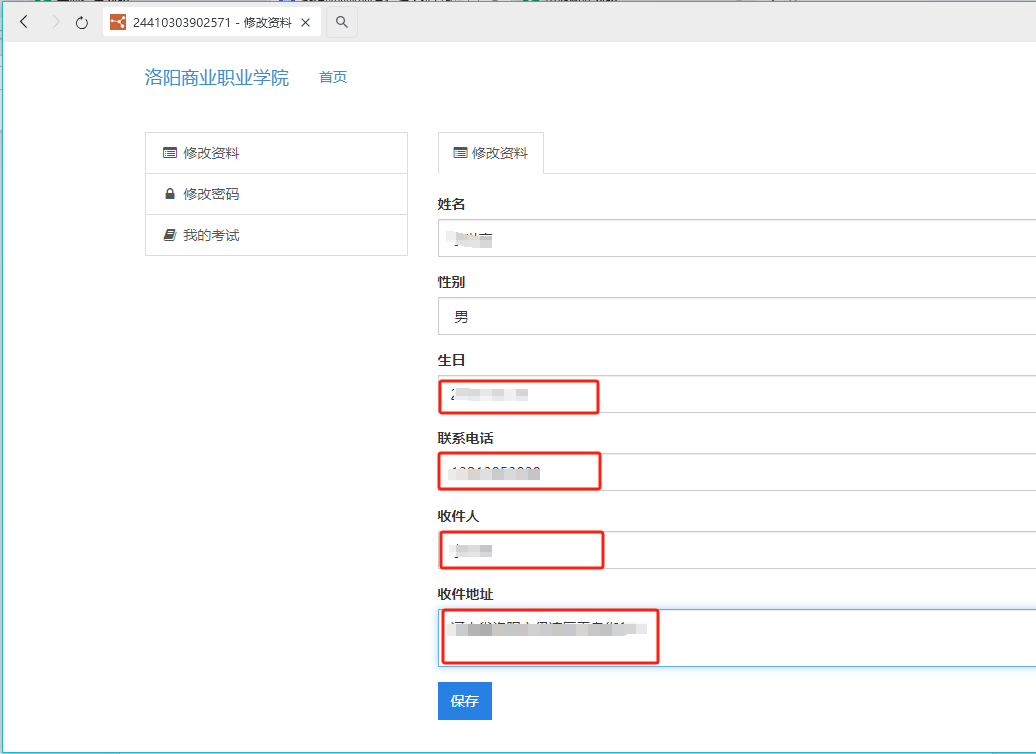Click into the 姓名 input field
1036x754 pixels.
click(736, 239)
